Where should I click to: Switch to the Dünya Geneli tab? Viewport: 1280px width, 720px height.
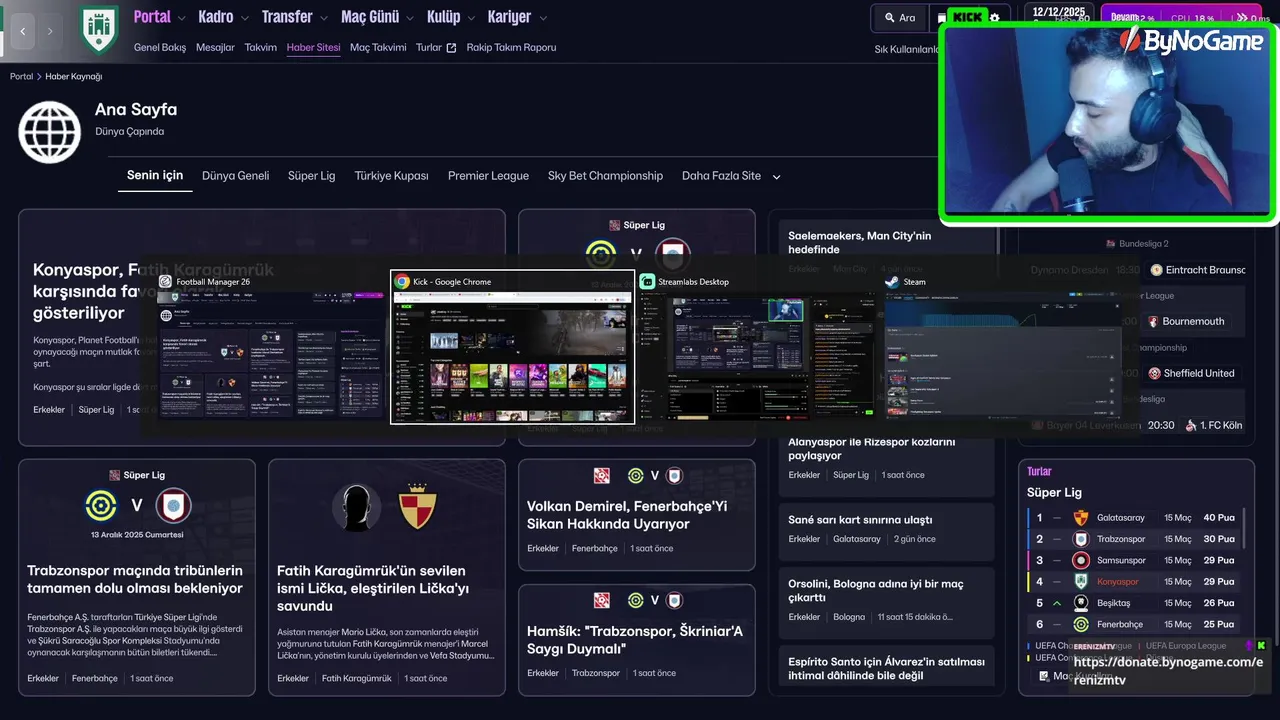[235, 176]
